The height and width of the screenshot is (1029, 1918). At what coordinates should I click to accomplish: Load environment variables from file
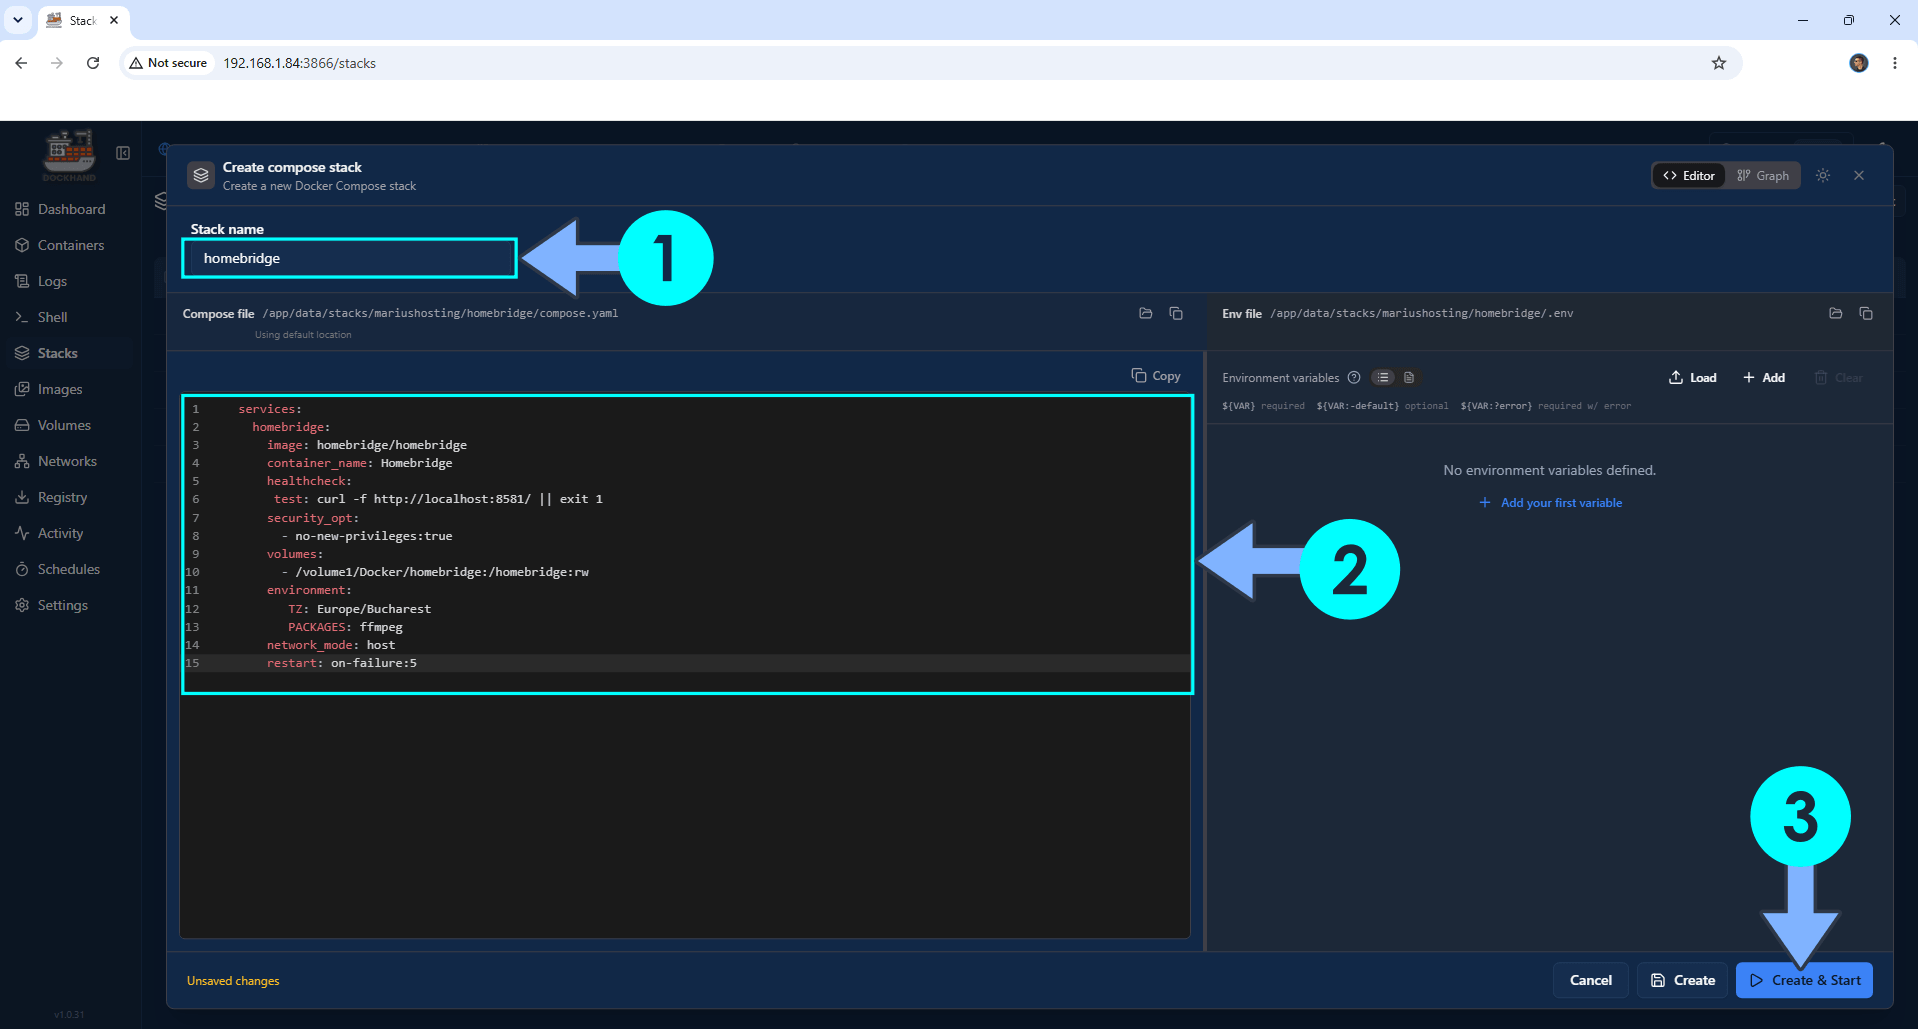1693,378
